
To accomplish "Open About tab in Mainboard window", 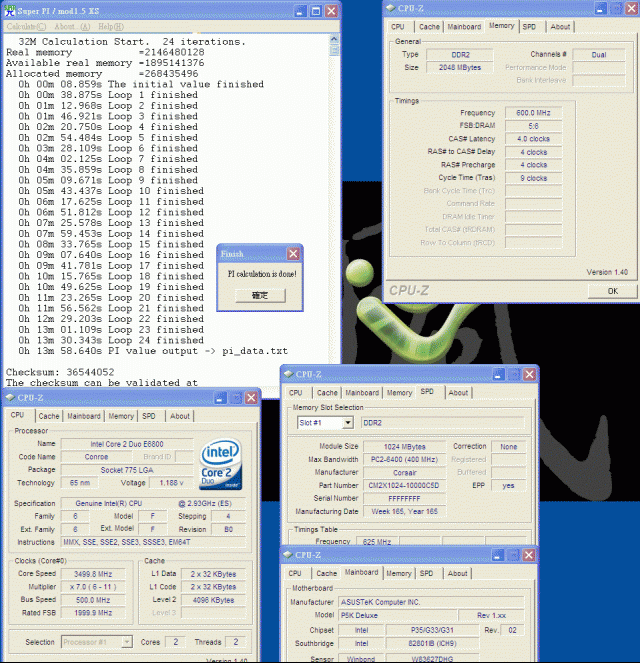I will click(x=457, y=573).
